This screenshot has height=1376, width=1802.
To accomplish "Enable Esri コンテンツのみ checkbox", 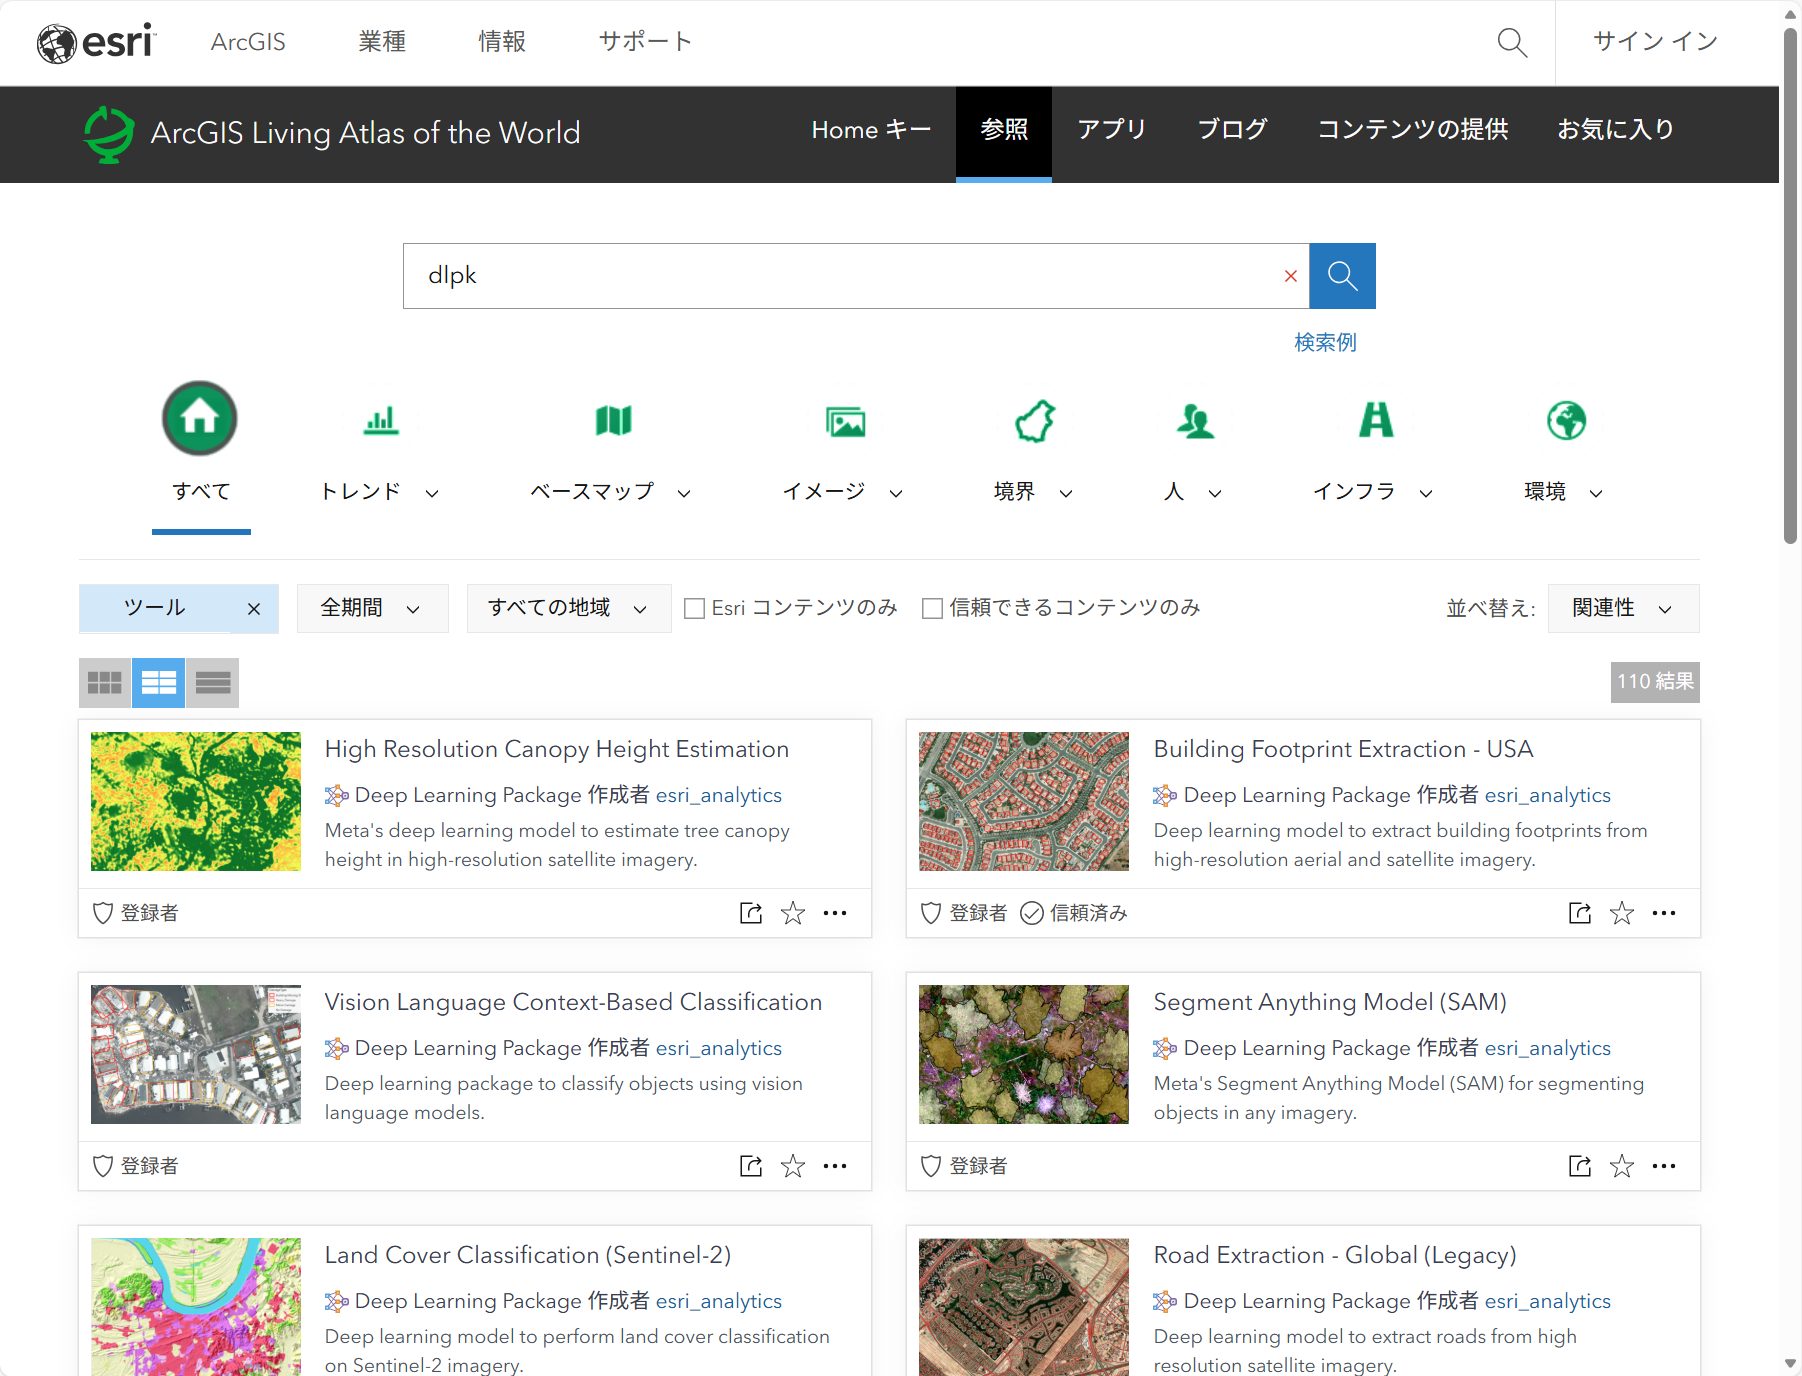I will point(694,608).
